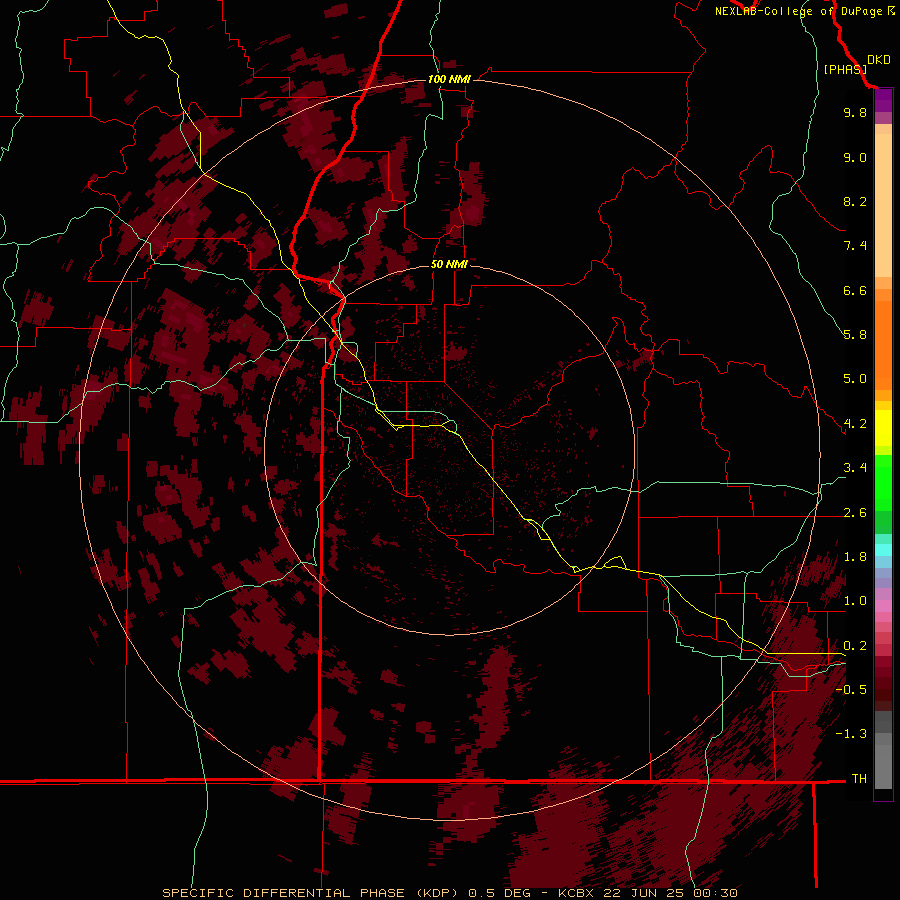Image resolution: width=900 pixels, height=900 pixels.
Task: Click the 5.8 value on the scale
Action: pyautogui.click(x=855, y=335)
